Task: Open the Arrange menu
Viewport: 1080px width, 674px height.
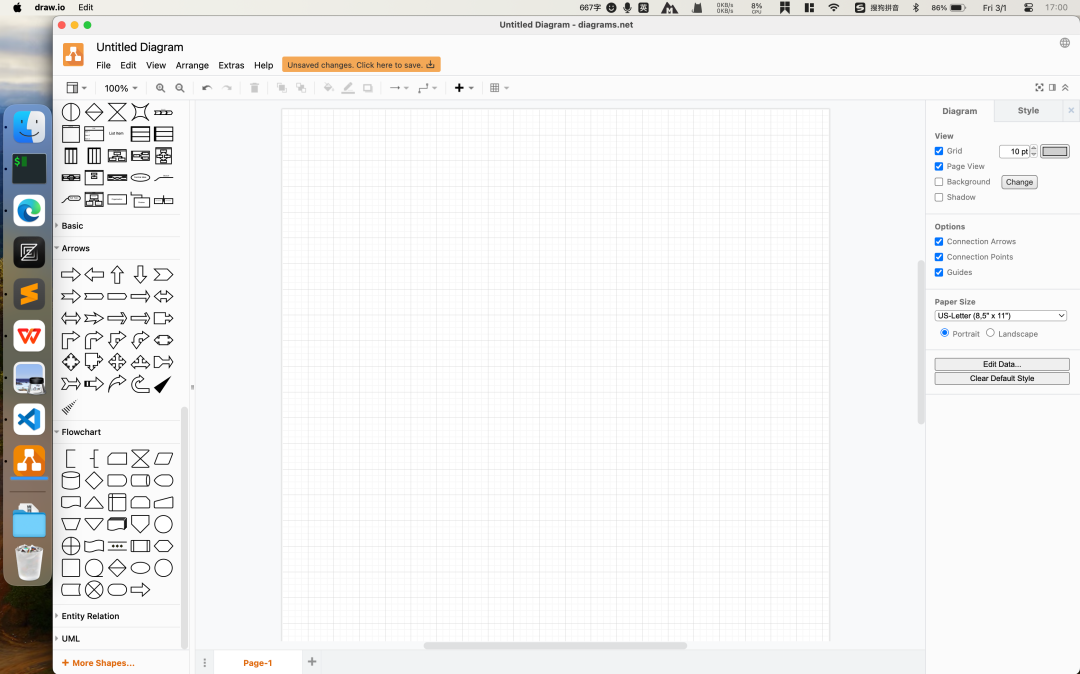Action: coord(192,65)
